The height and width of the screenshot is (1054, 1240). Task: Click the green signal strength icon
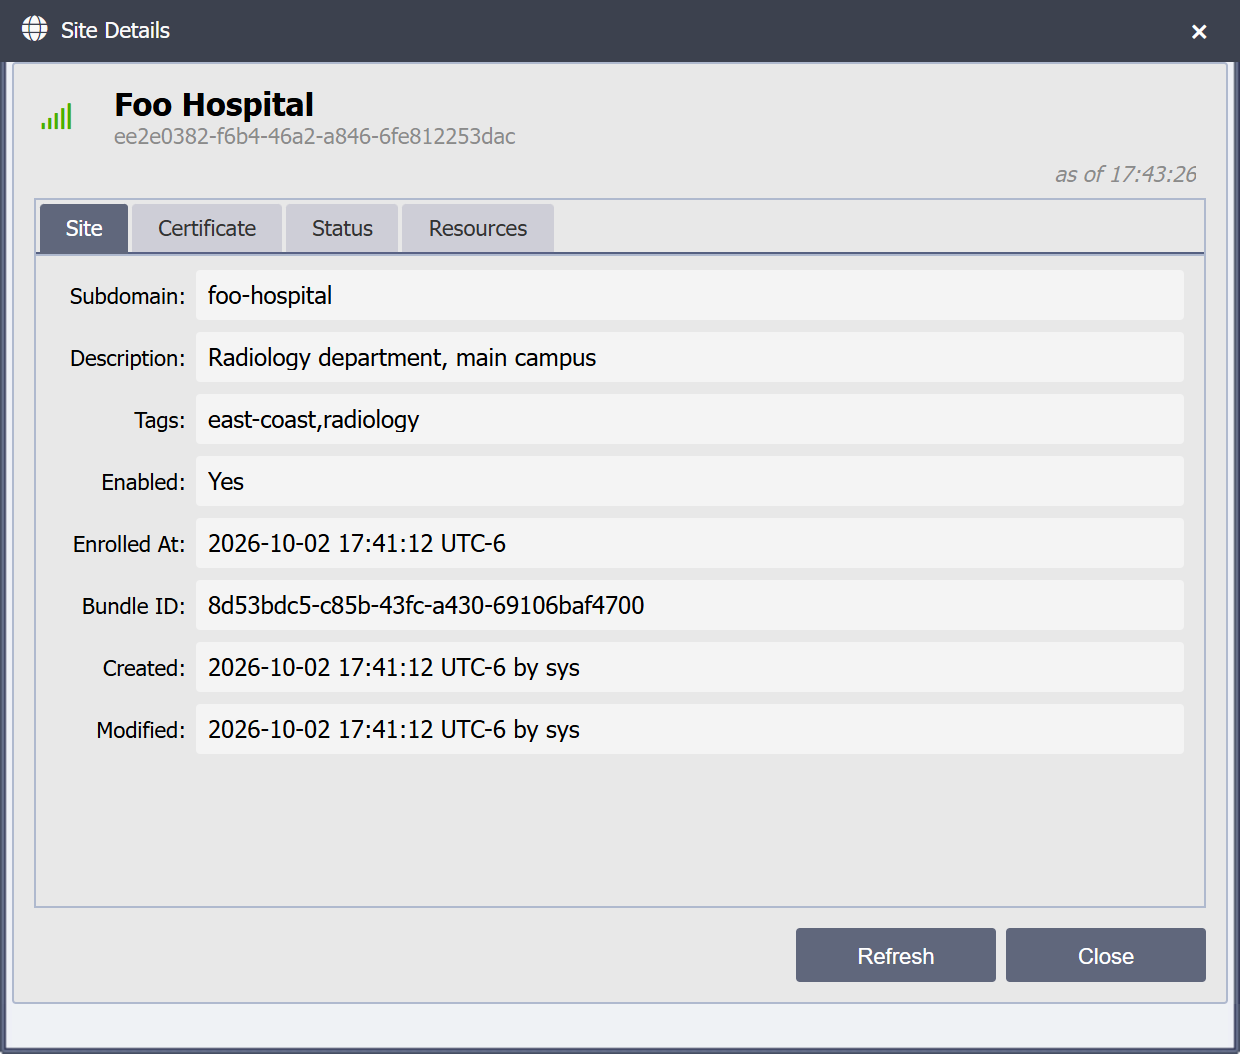[x=57, y=117]
